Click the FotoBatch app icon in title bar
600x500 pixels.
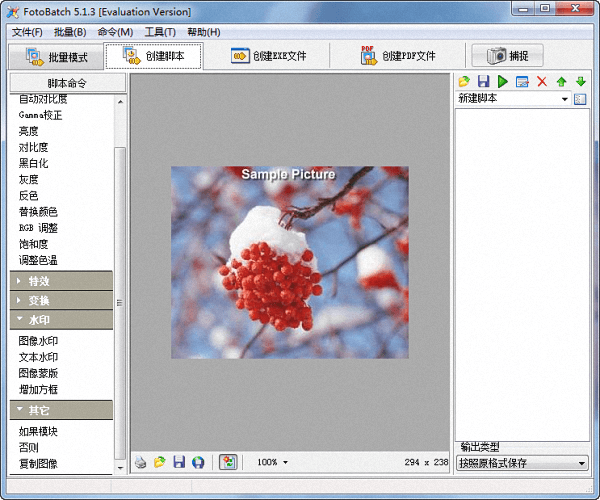coord(13,12)
